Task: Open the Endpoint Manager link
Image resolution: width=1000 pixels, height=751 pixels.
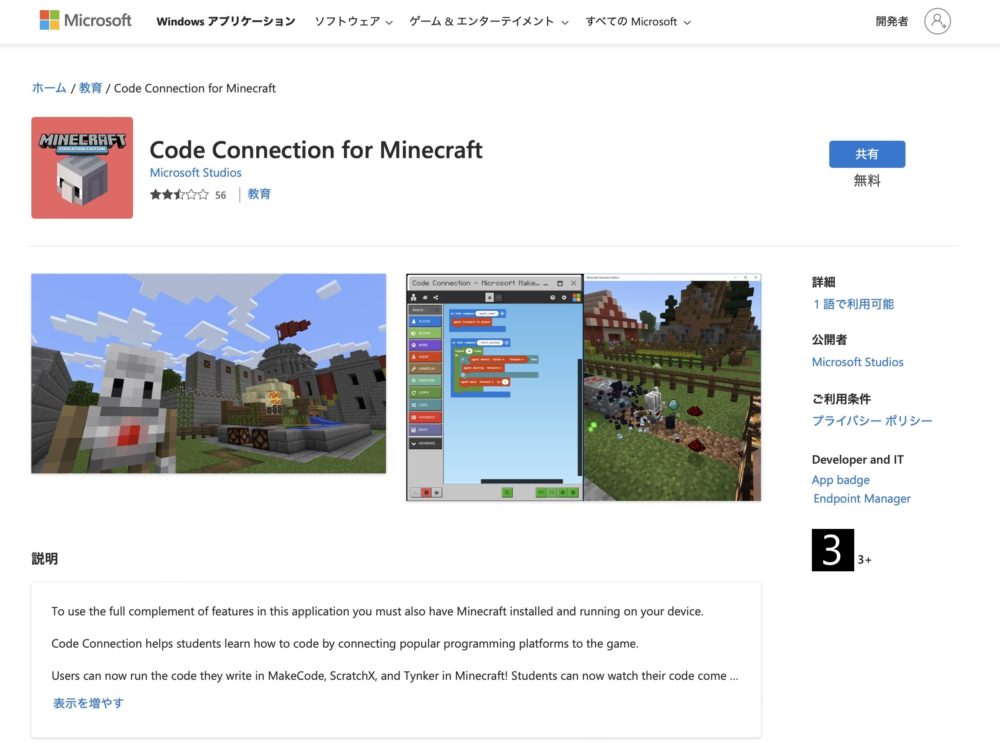Action: point(861,498)
